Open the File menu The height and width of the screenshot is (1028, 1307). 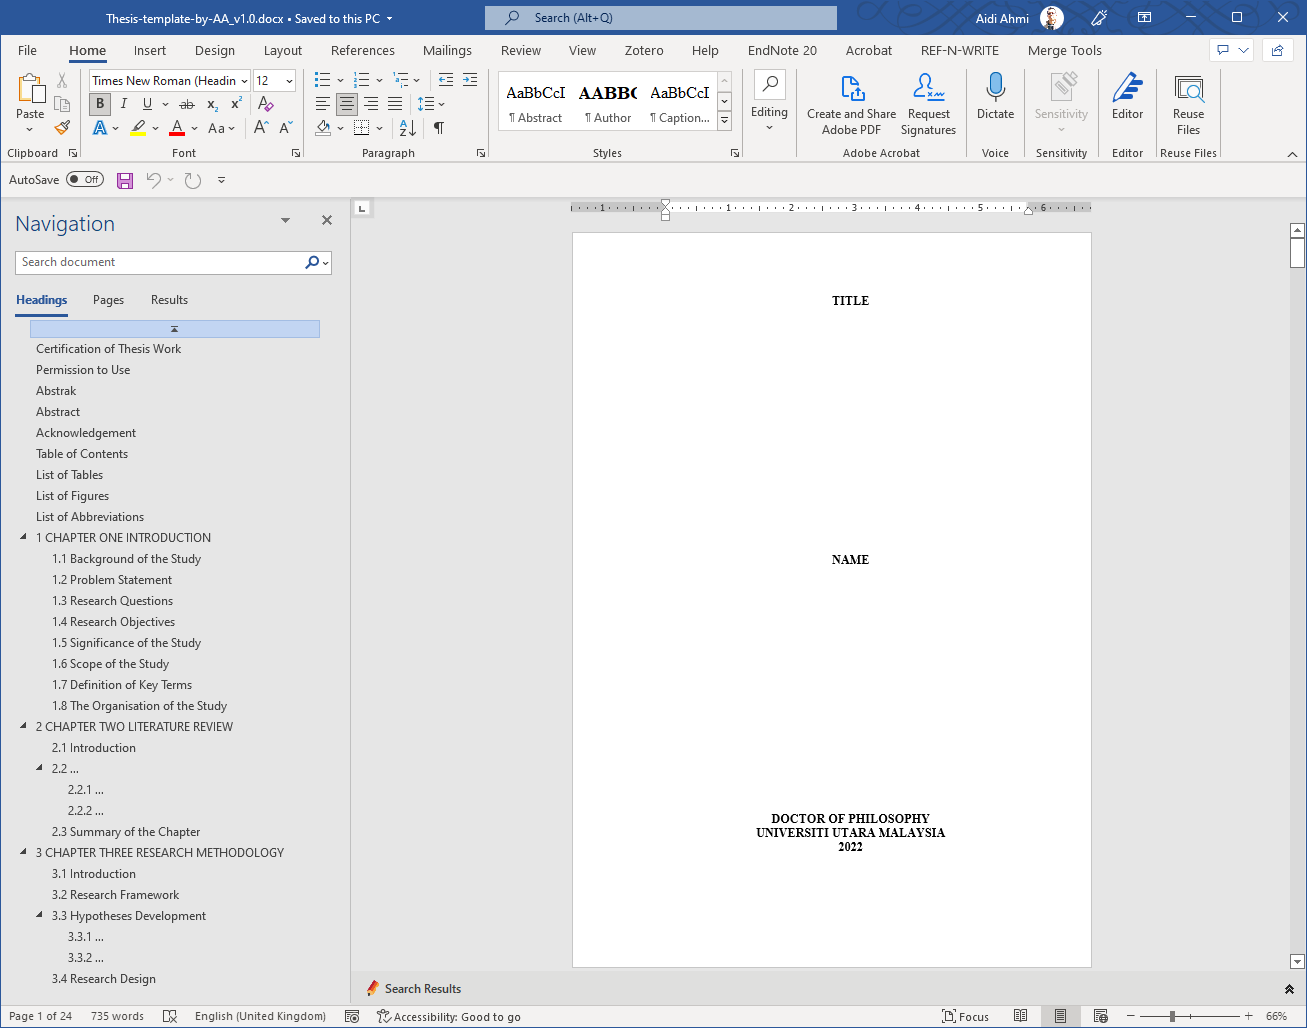(x=28, y=50)
